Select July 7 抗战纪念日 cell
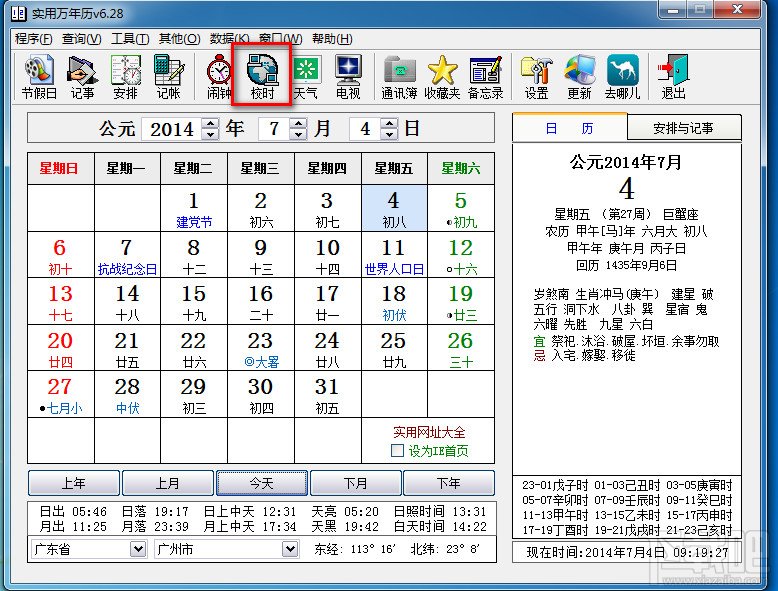The width and height of the screenshot is (778, 591). pos(127,255)
